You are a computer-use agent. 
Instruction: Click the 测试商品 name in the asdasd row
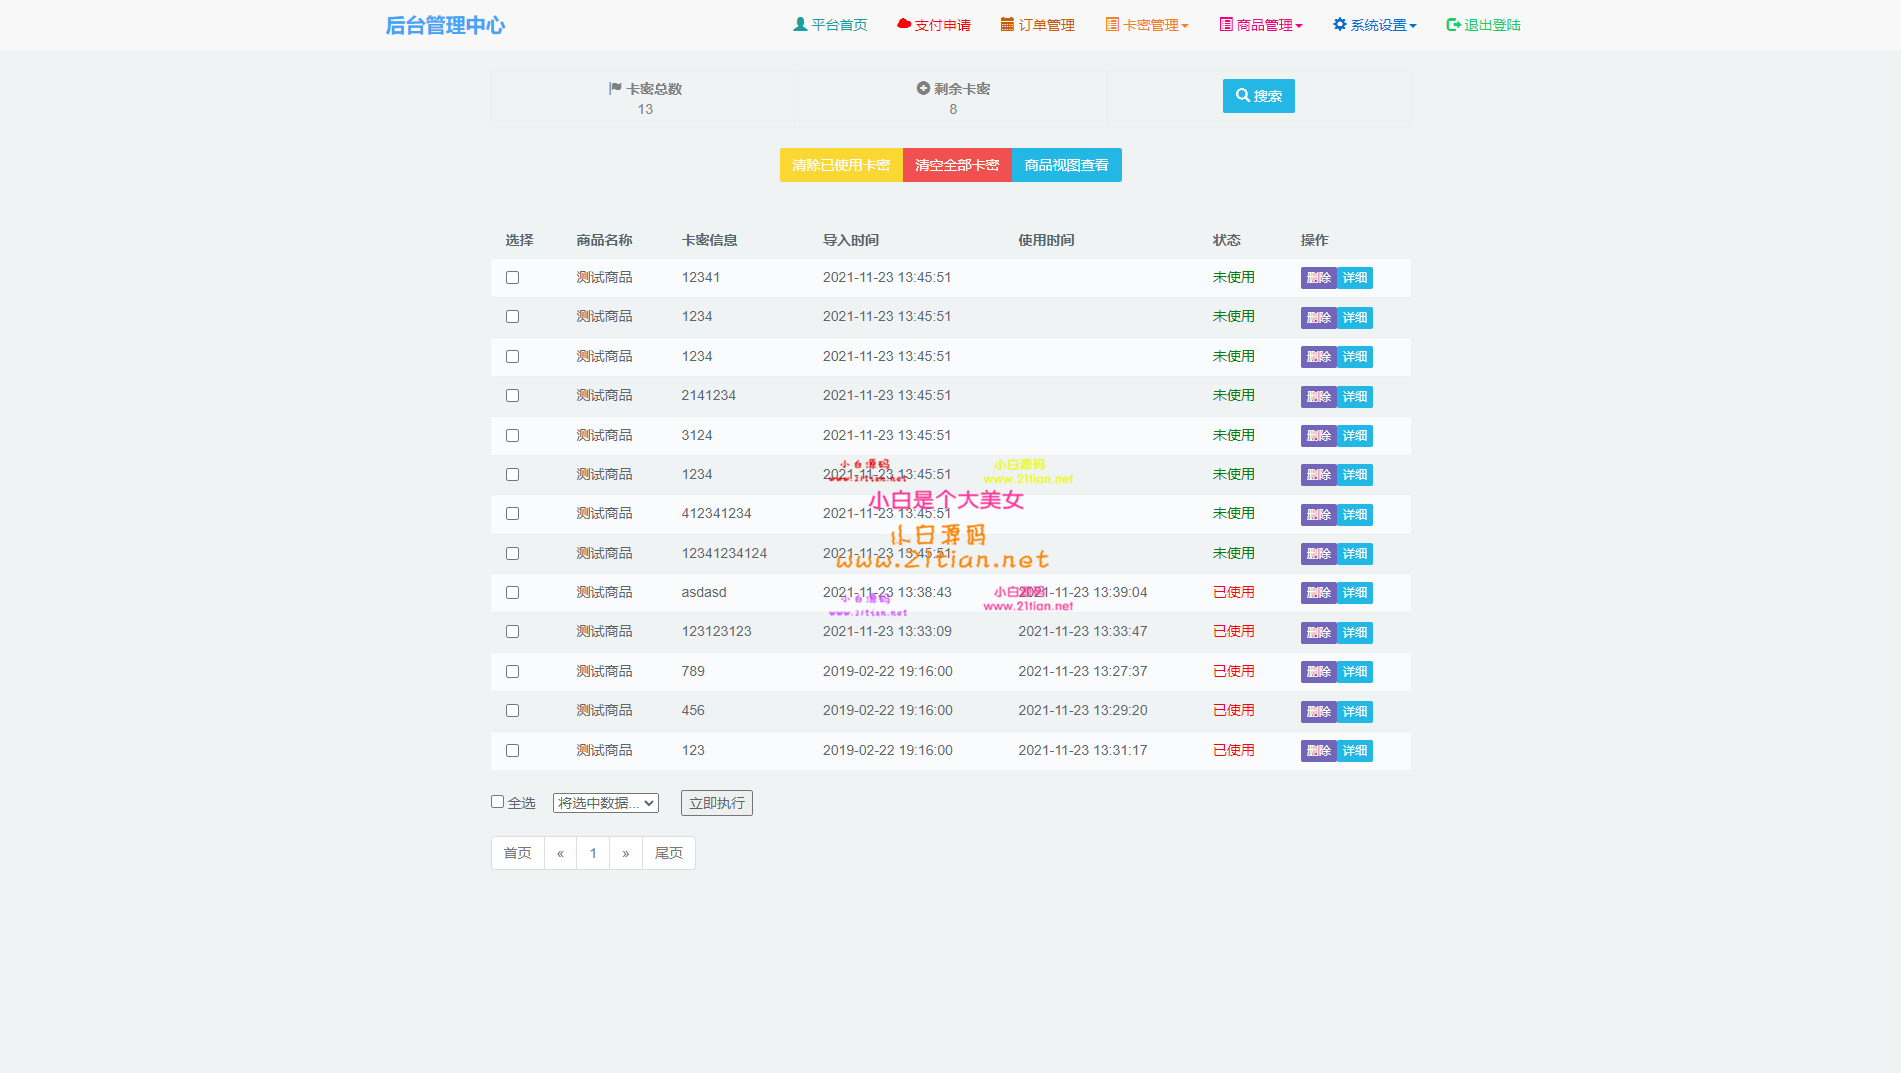[604, 592]
